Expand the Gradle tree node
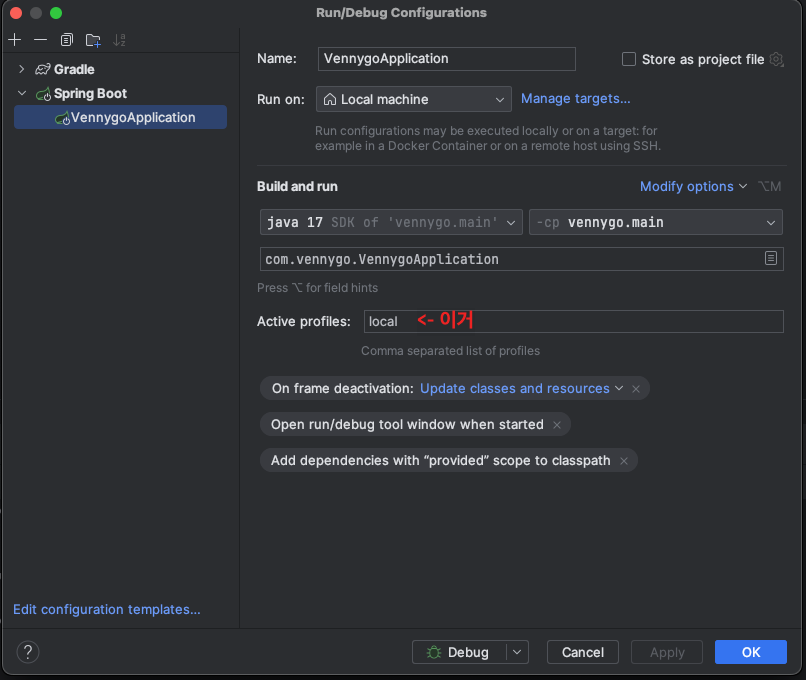The height and width of the screenshot is (680, 806). click(x=22, y=69)
